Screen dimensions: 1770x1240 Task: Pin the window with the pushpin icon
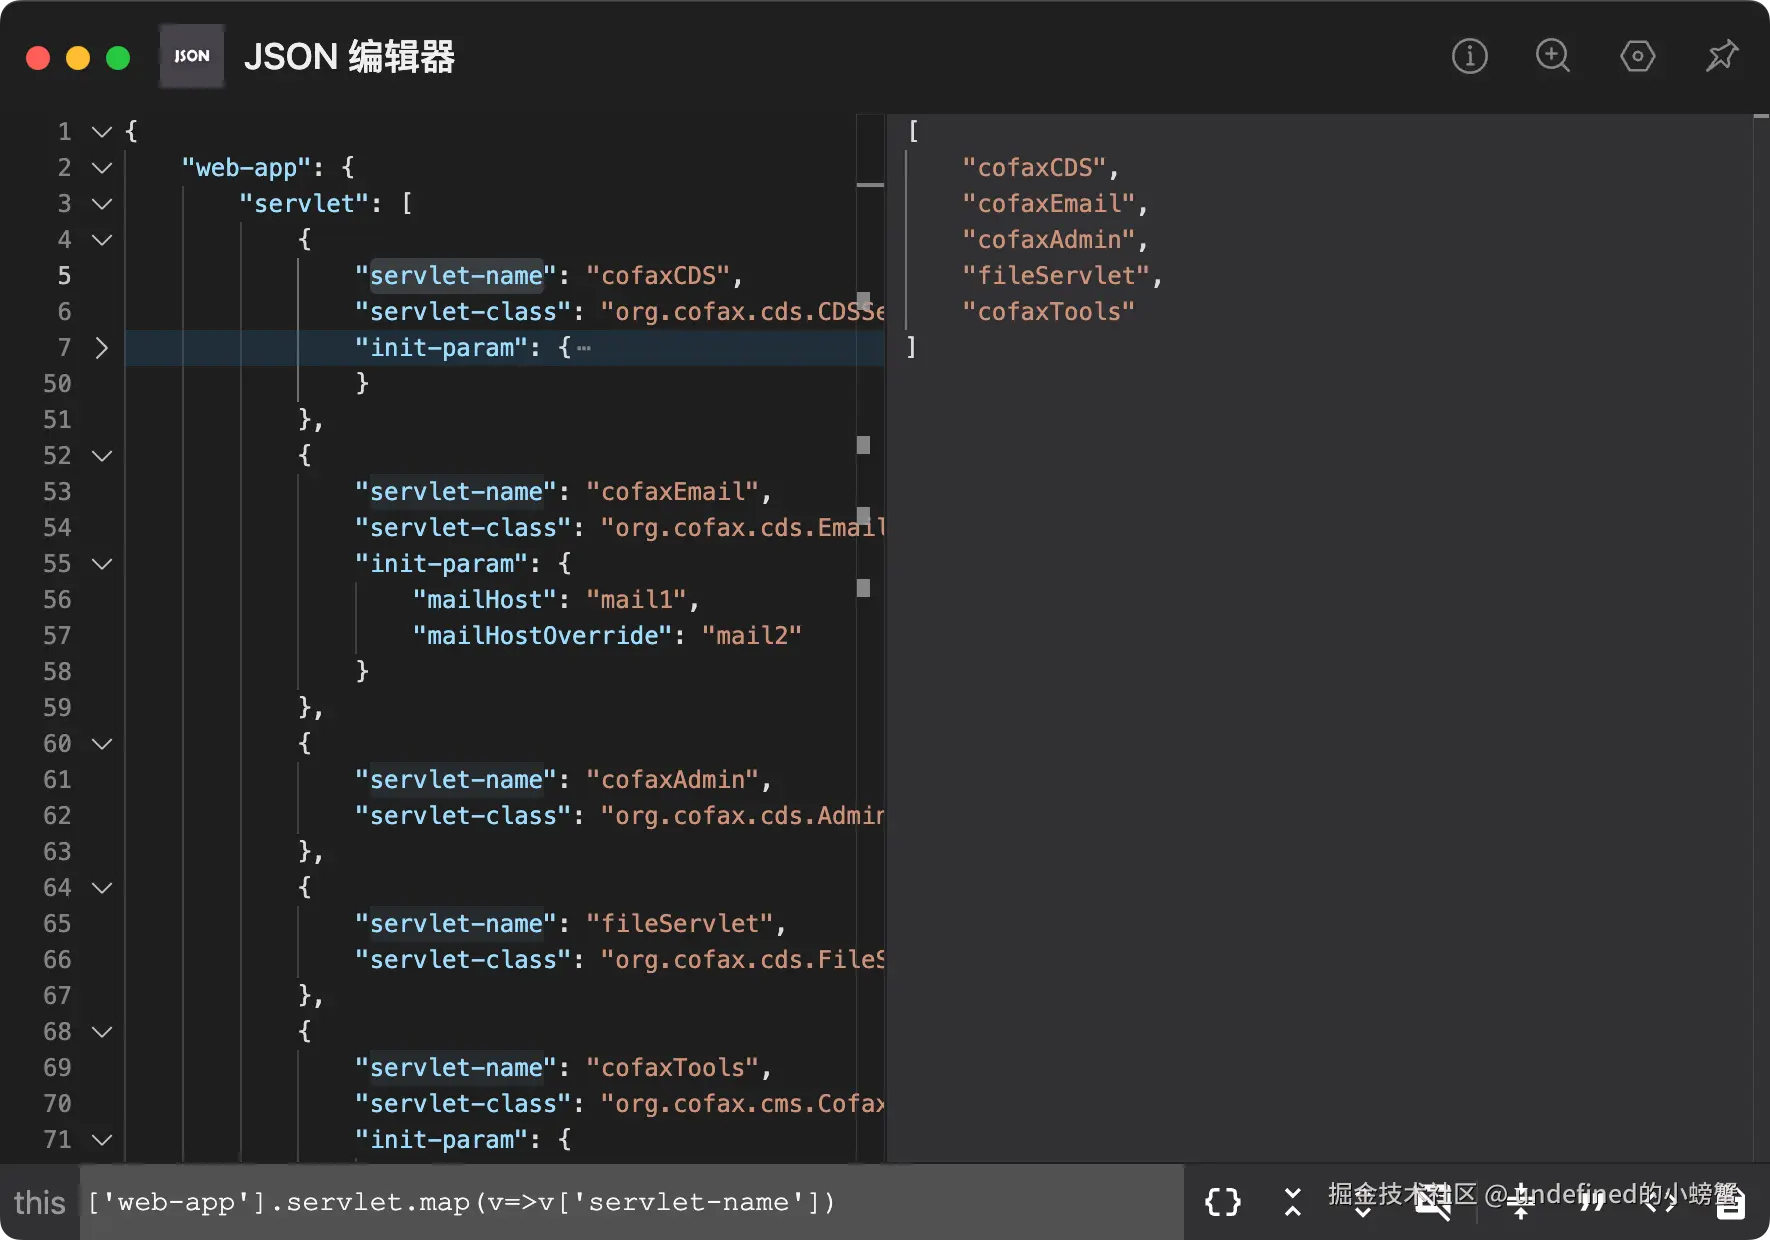point(1721,56)
